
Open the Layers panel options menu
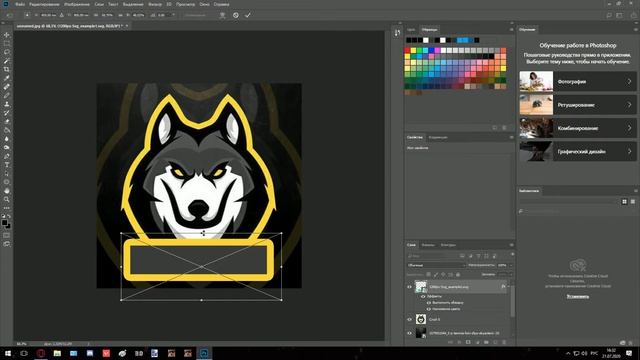(511, 245)
